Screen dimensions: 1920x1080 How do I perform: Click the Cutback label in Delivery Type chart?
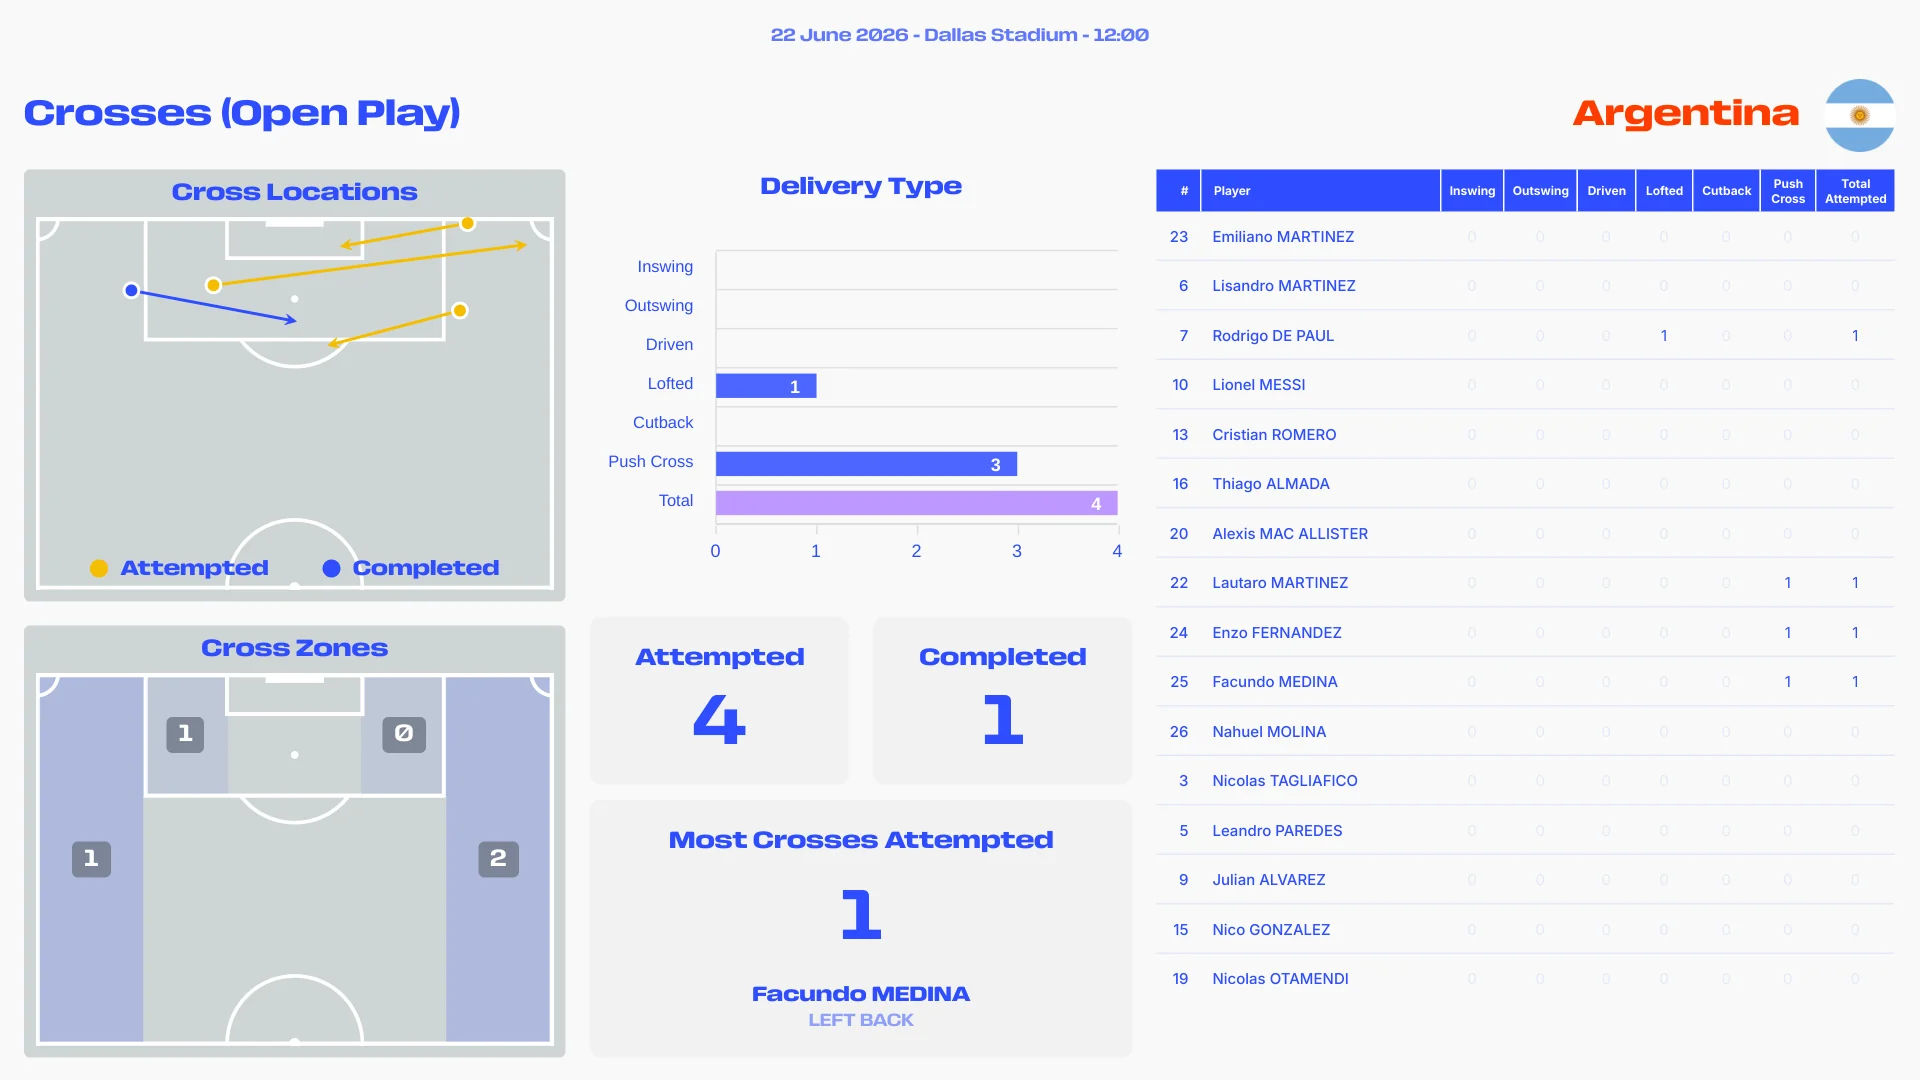(x=663, y=423)
